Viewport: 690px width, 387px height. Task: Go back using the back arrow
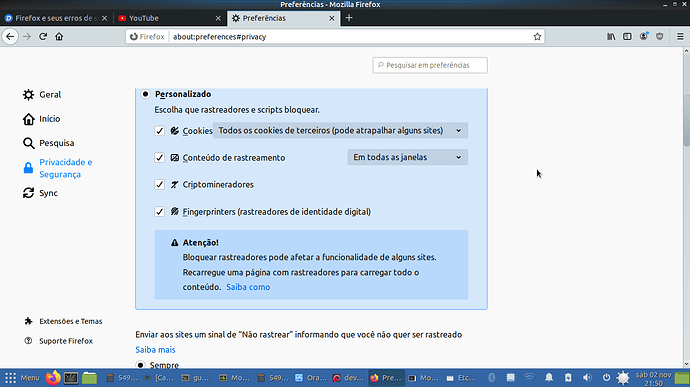(x=10, y=37)
